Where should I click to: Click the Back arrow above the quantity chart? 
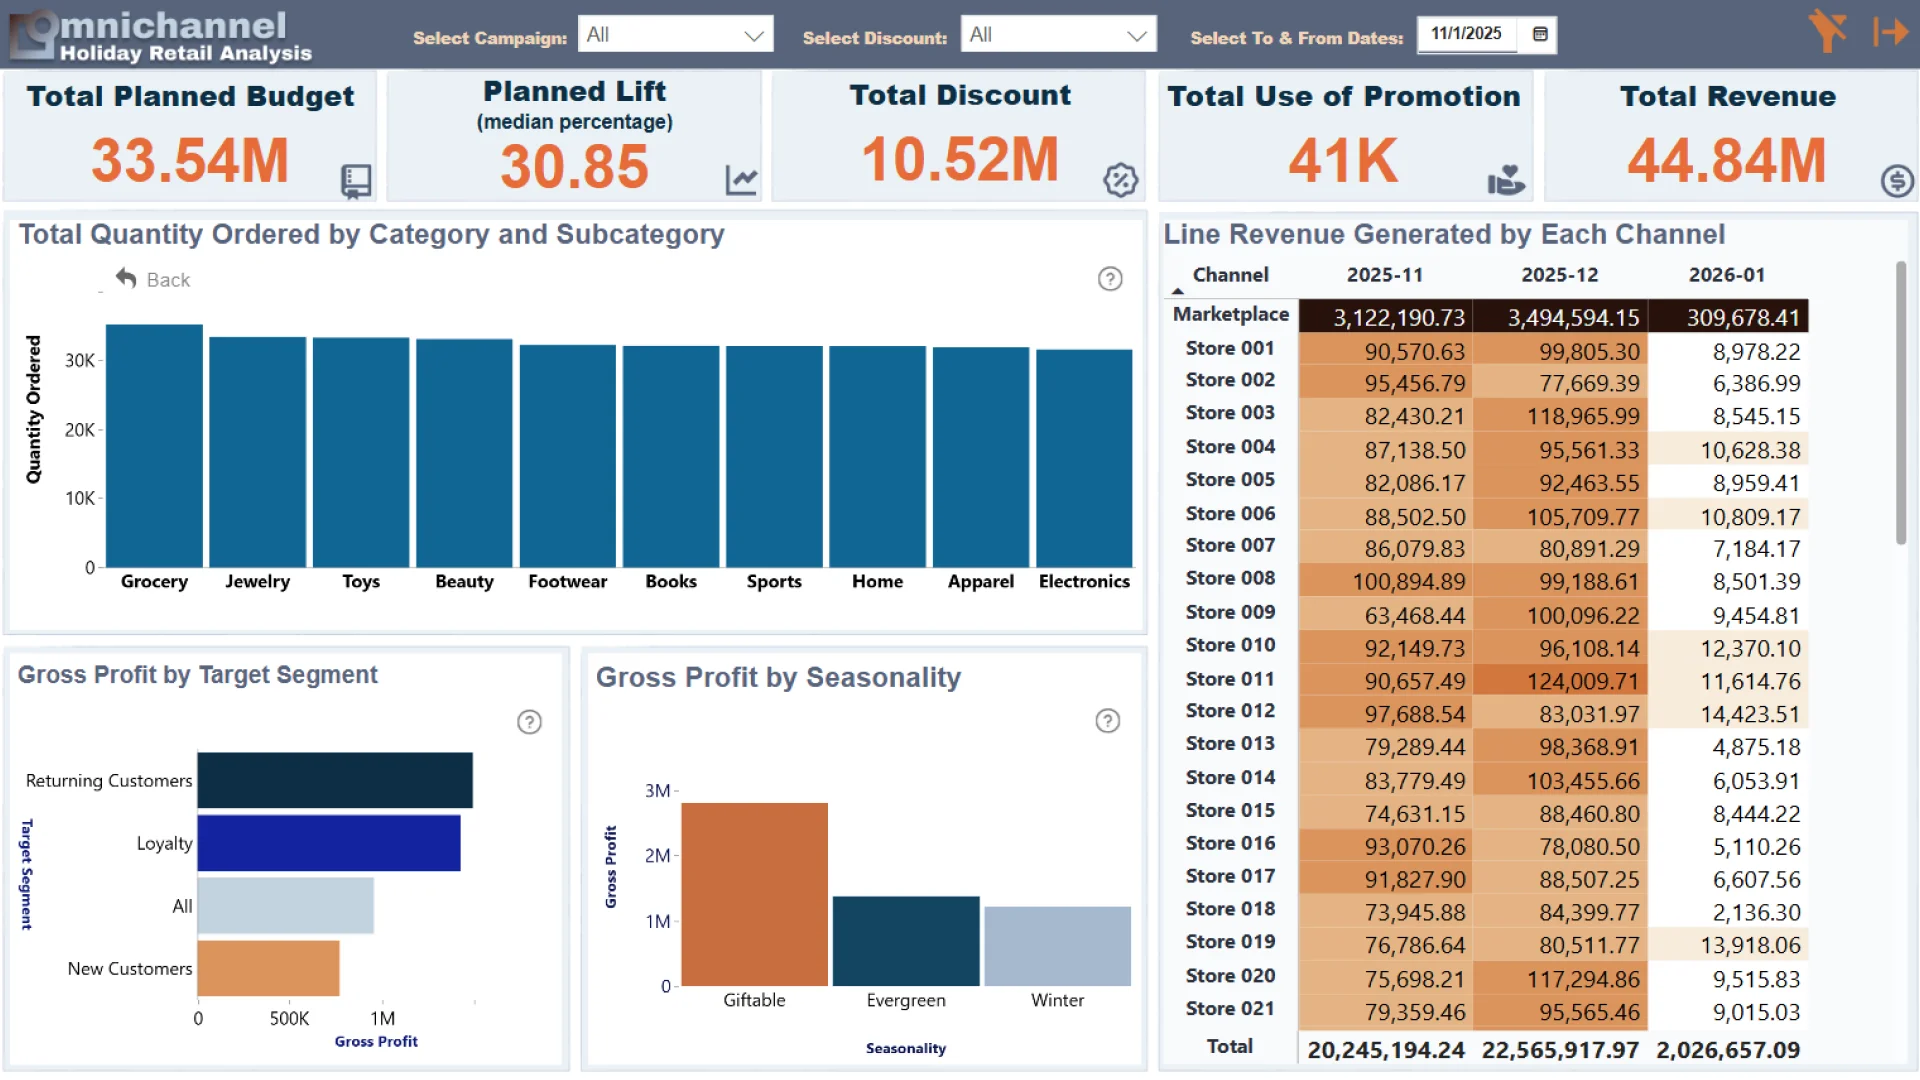127,279
